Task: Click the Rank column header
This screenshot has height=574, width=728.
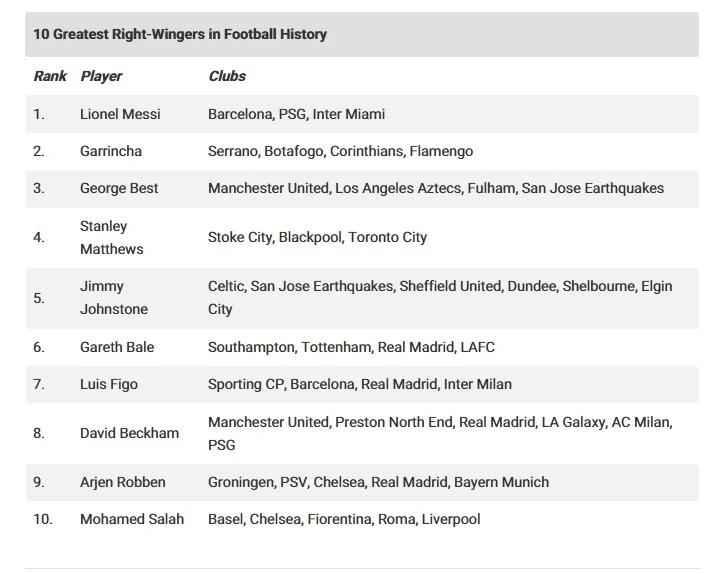Action: (50, 76)
